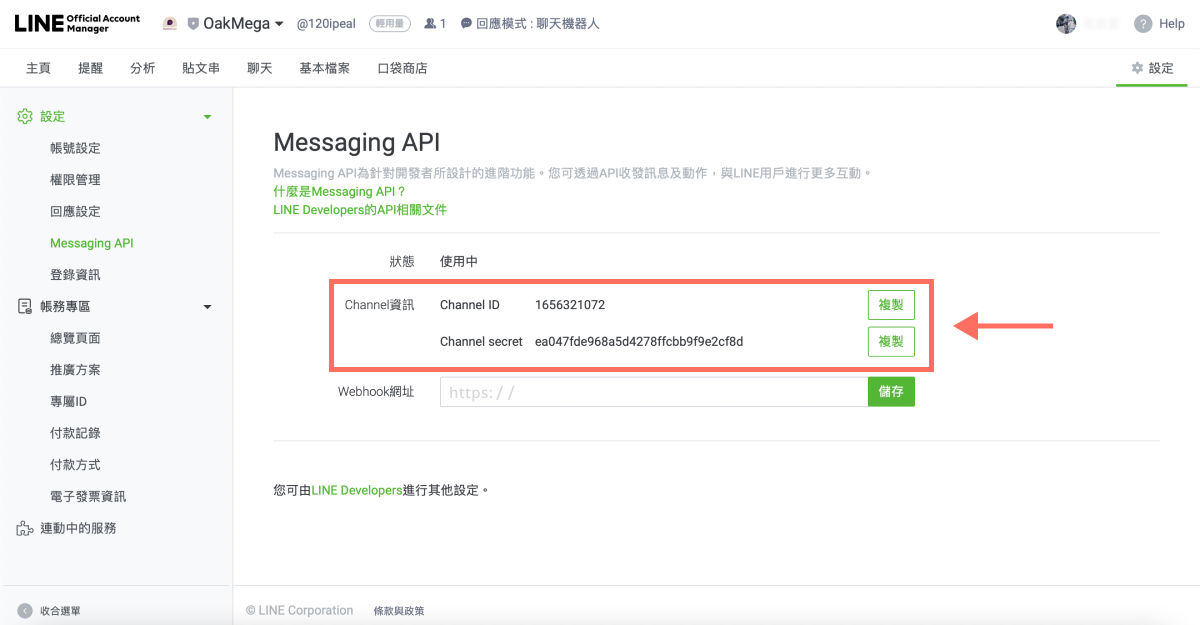1200x625 pixels.
Task: Open 條款與政策 footer link
Action: (x=399, y=610)
